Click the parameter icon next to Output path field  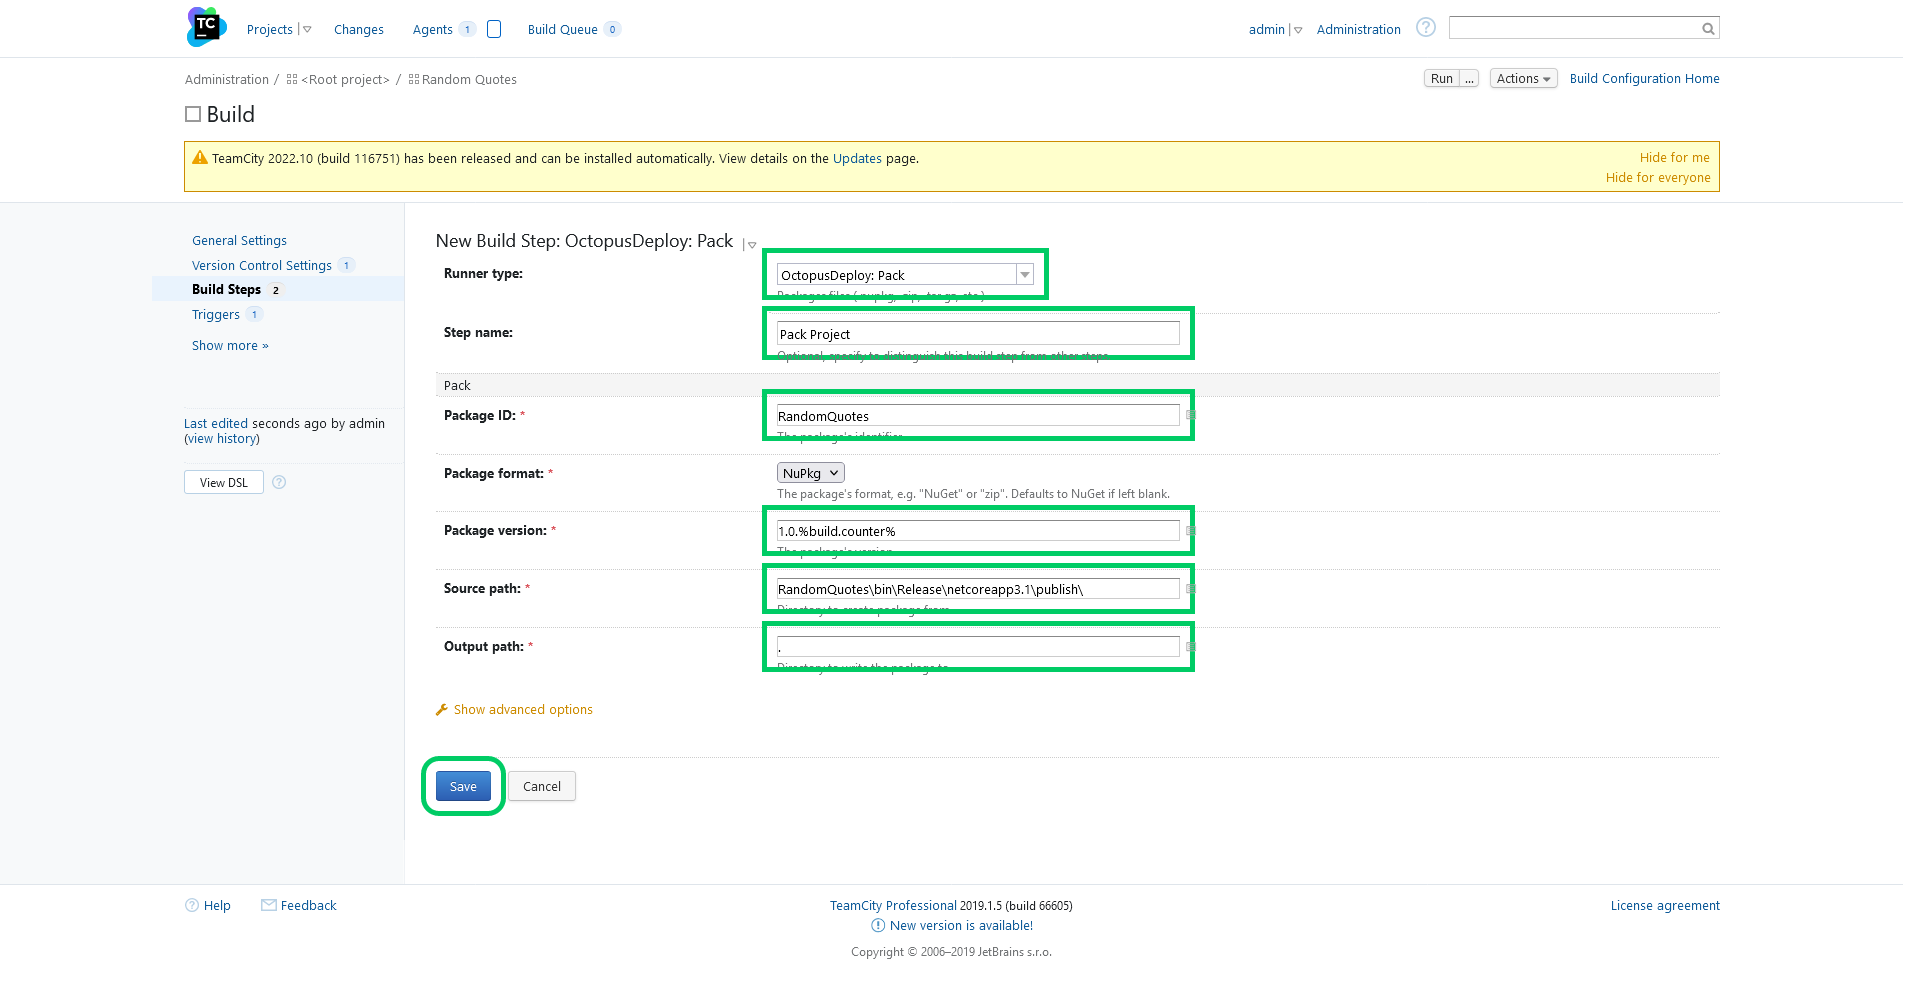(x=1190, y=647)
